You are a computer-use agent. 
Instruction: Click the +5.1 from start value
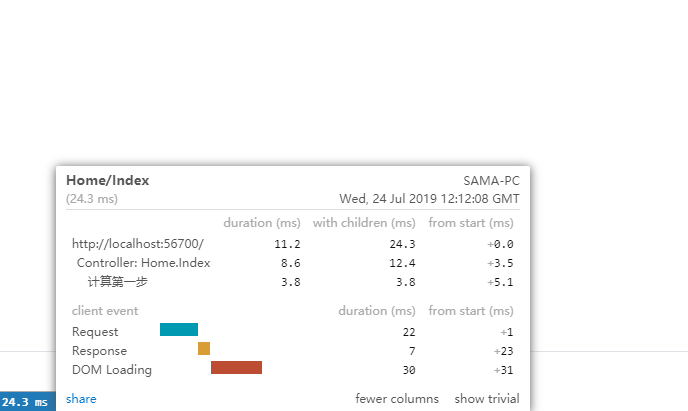500,282
